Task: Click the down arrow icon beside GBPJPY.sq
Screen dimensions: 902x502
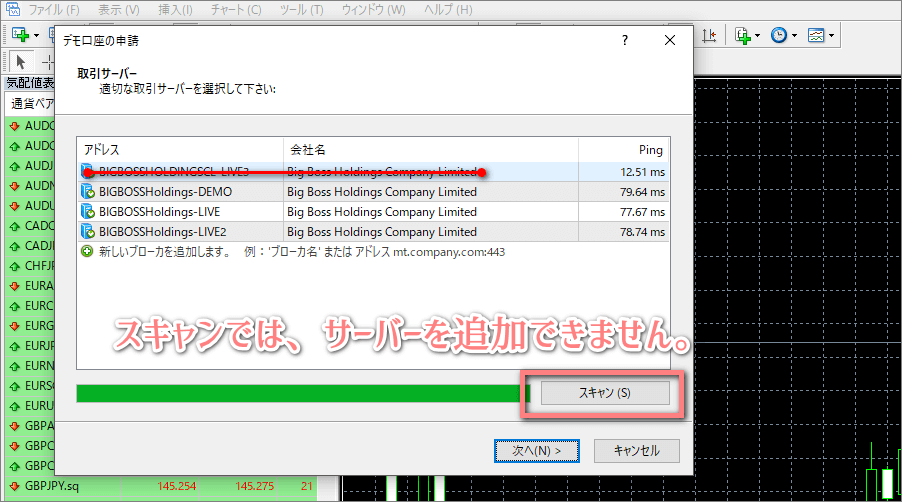Action: point(15,486)
